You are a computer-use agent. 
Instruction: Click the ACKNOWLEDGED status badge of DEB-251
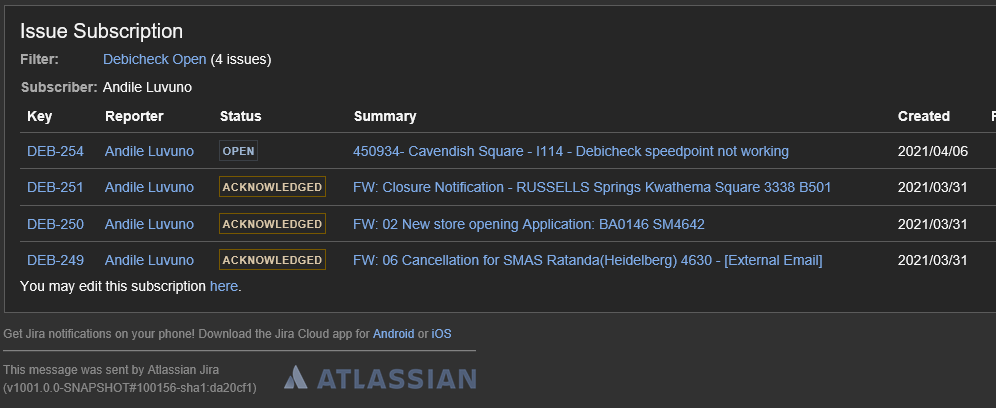point(272,187)
